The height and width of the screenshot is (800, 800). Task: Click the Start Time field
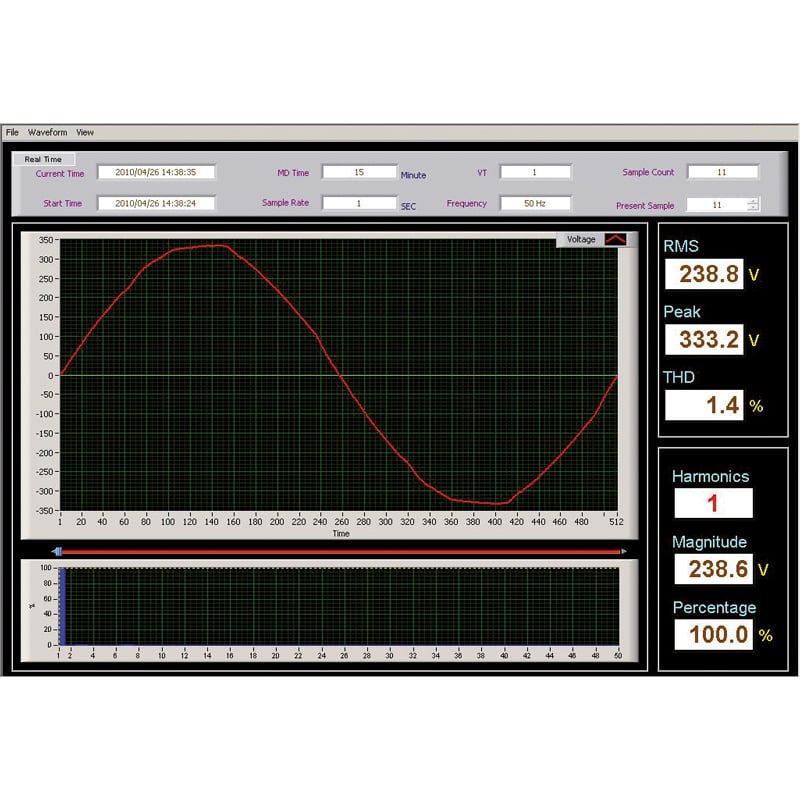pyautogui.click(x=156, y=203)
